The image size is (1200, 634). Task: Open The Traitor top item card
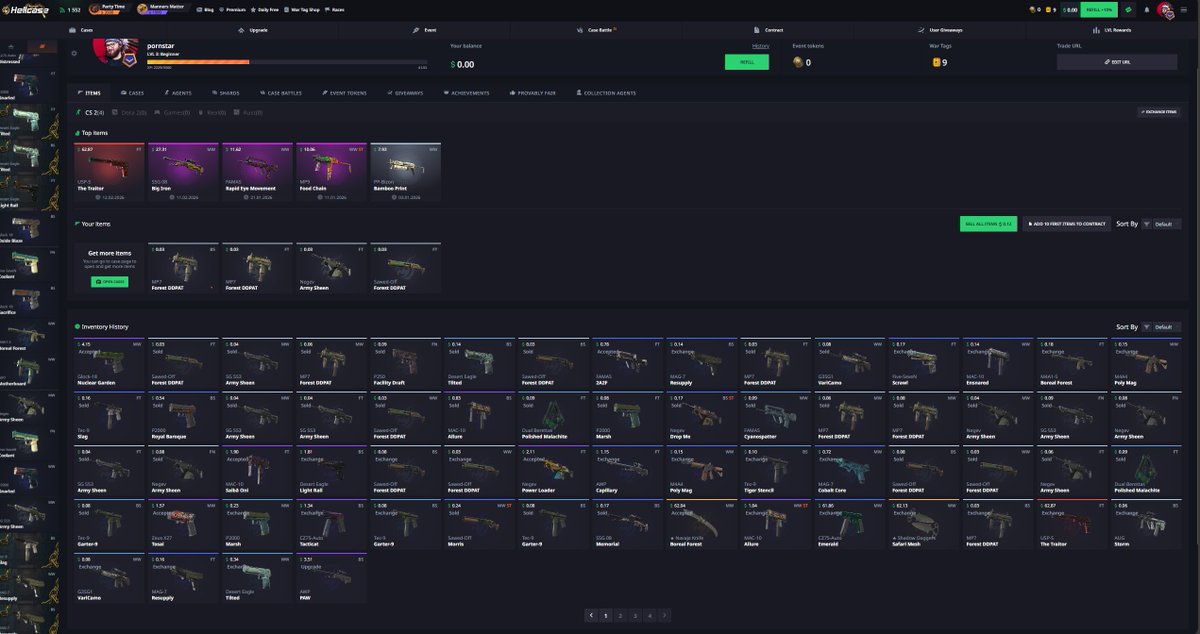pos(109,173)
